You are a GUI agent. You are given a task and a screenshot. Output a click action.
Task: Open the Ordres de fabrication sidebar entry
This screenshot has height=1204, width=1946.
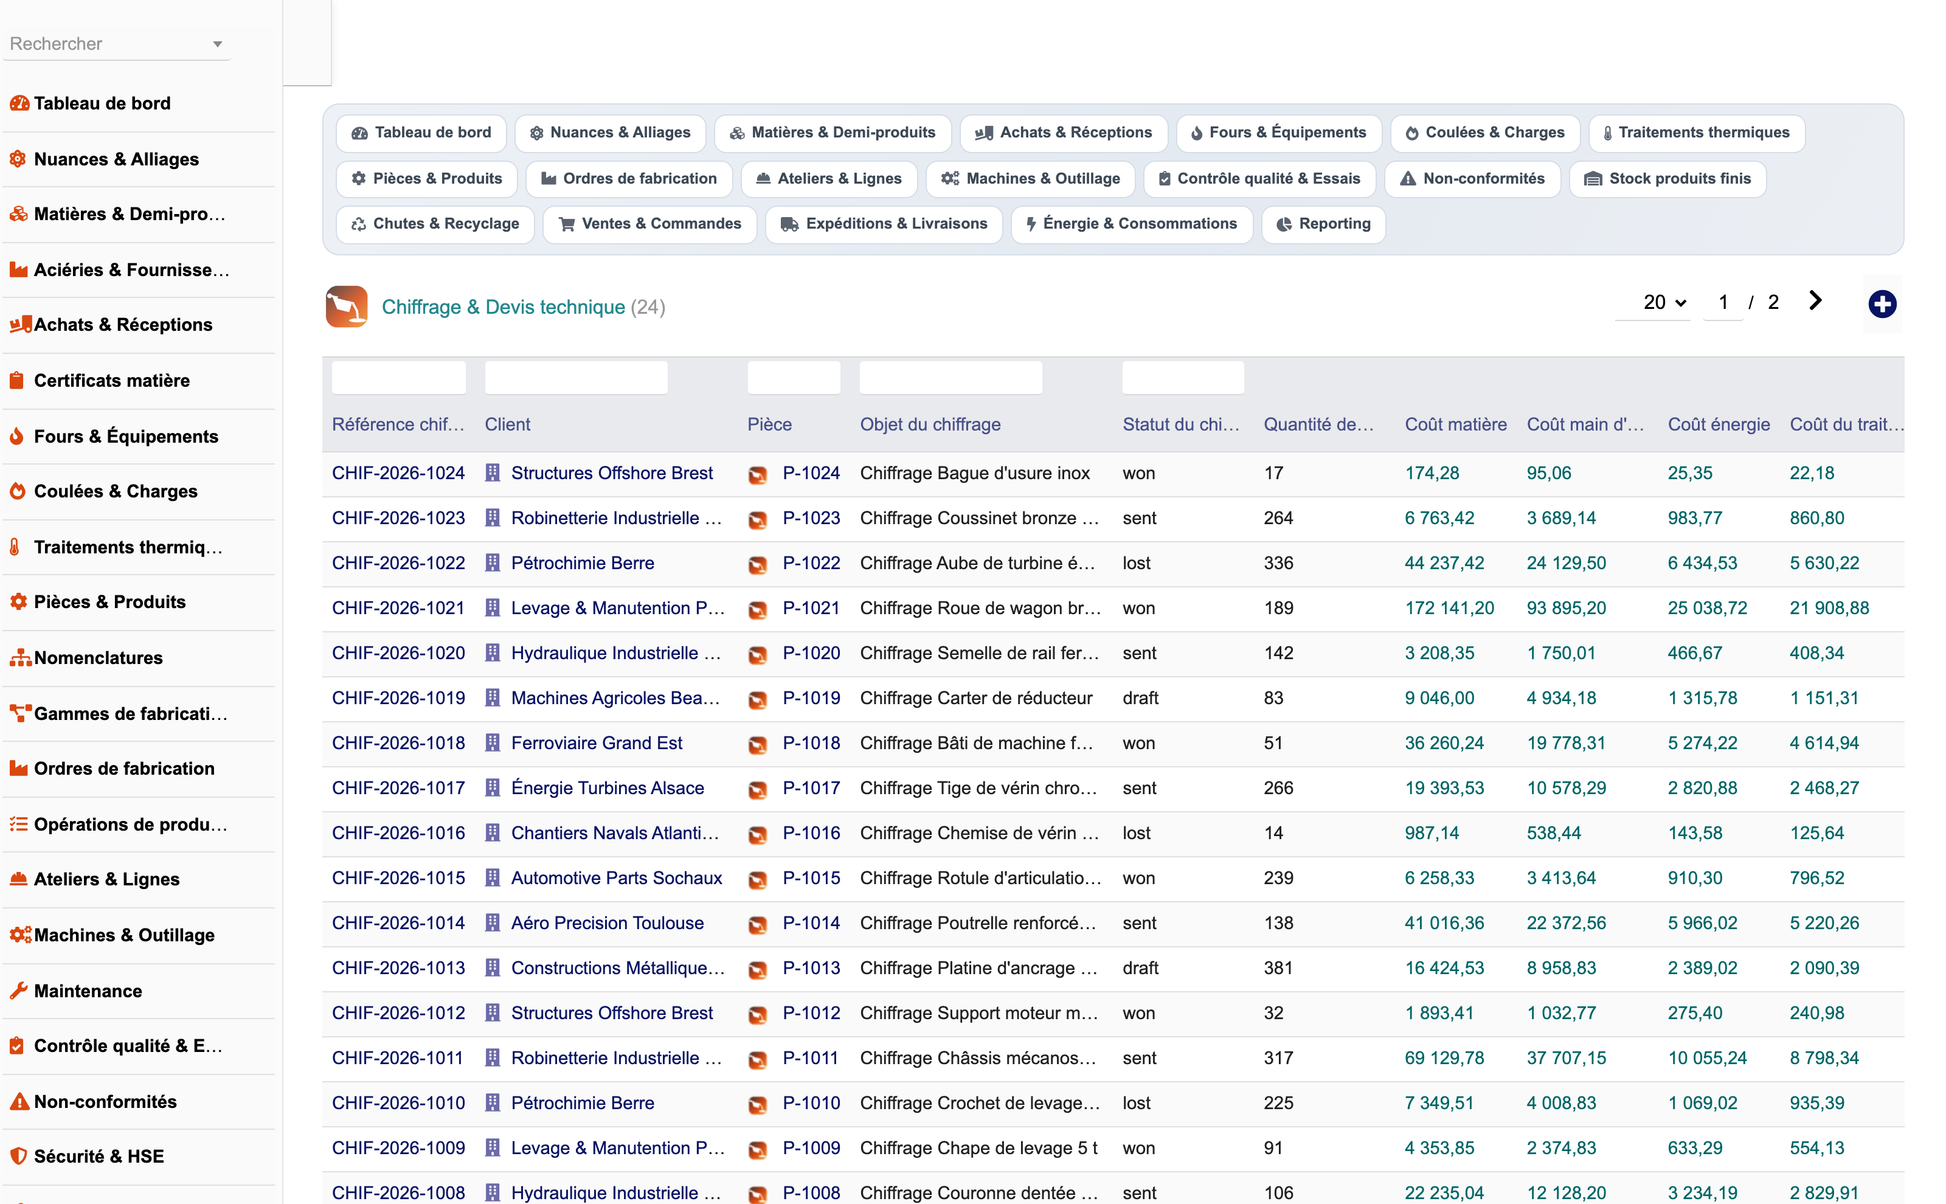click(124, 769)
